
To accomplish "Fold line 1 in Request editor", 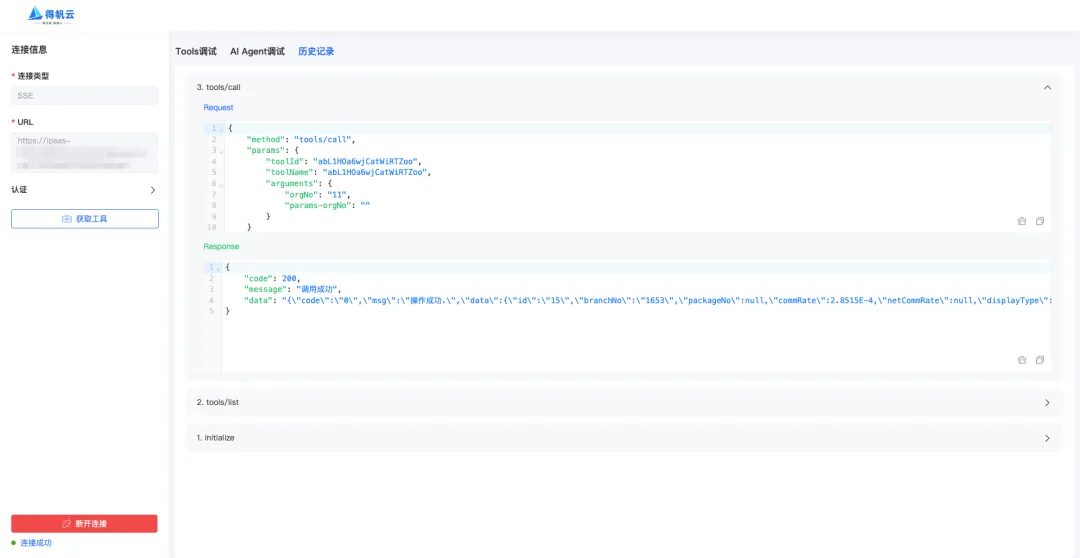I will click(220, 129).
